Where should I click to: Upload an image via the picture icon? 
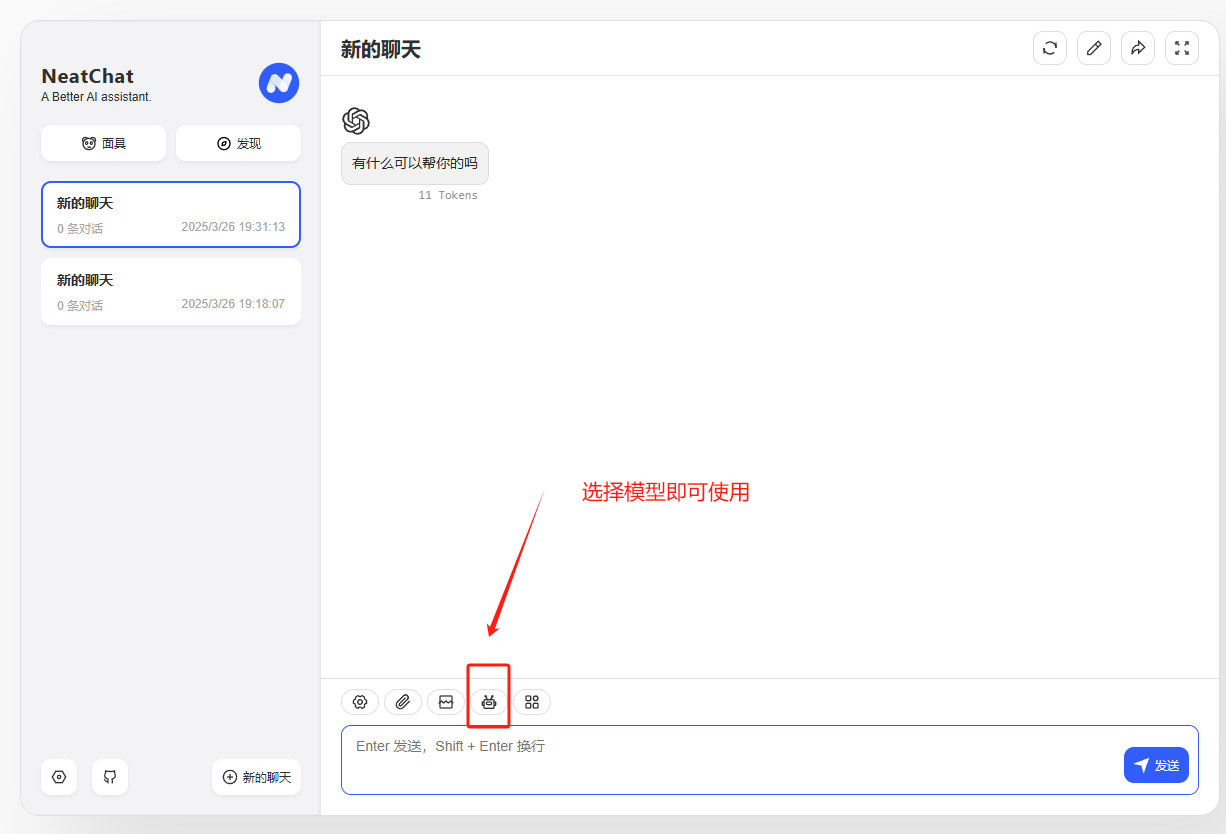tap(445, 702)
